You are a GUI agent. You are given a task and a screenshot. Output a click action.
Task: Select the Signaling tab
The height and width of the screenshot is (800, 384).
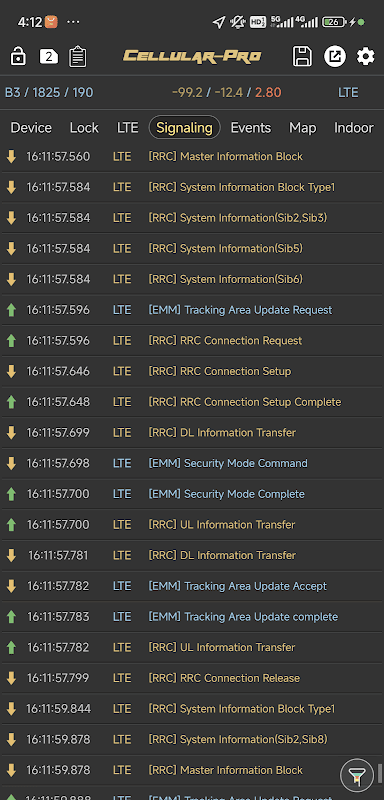pyautogui.click(x=184, y=128)
